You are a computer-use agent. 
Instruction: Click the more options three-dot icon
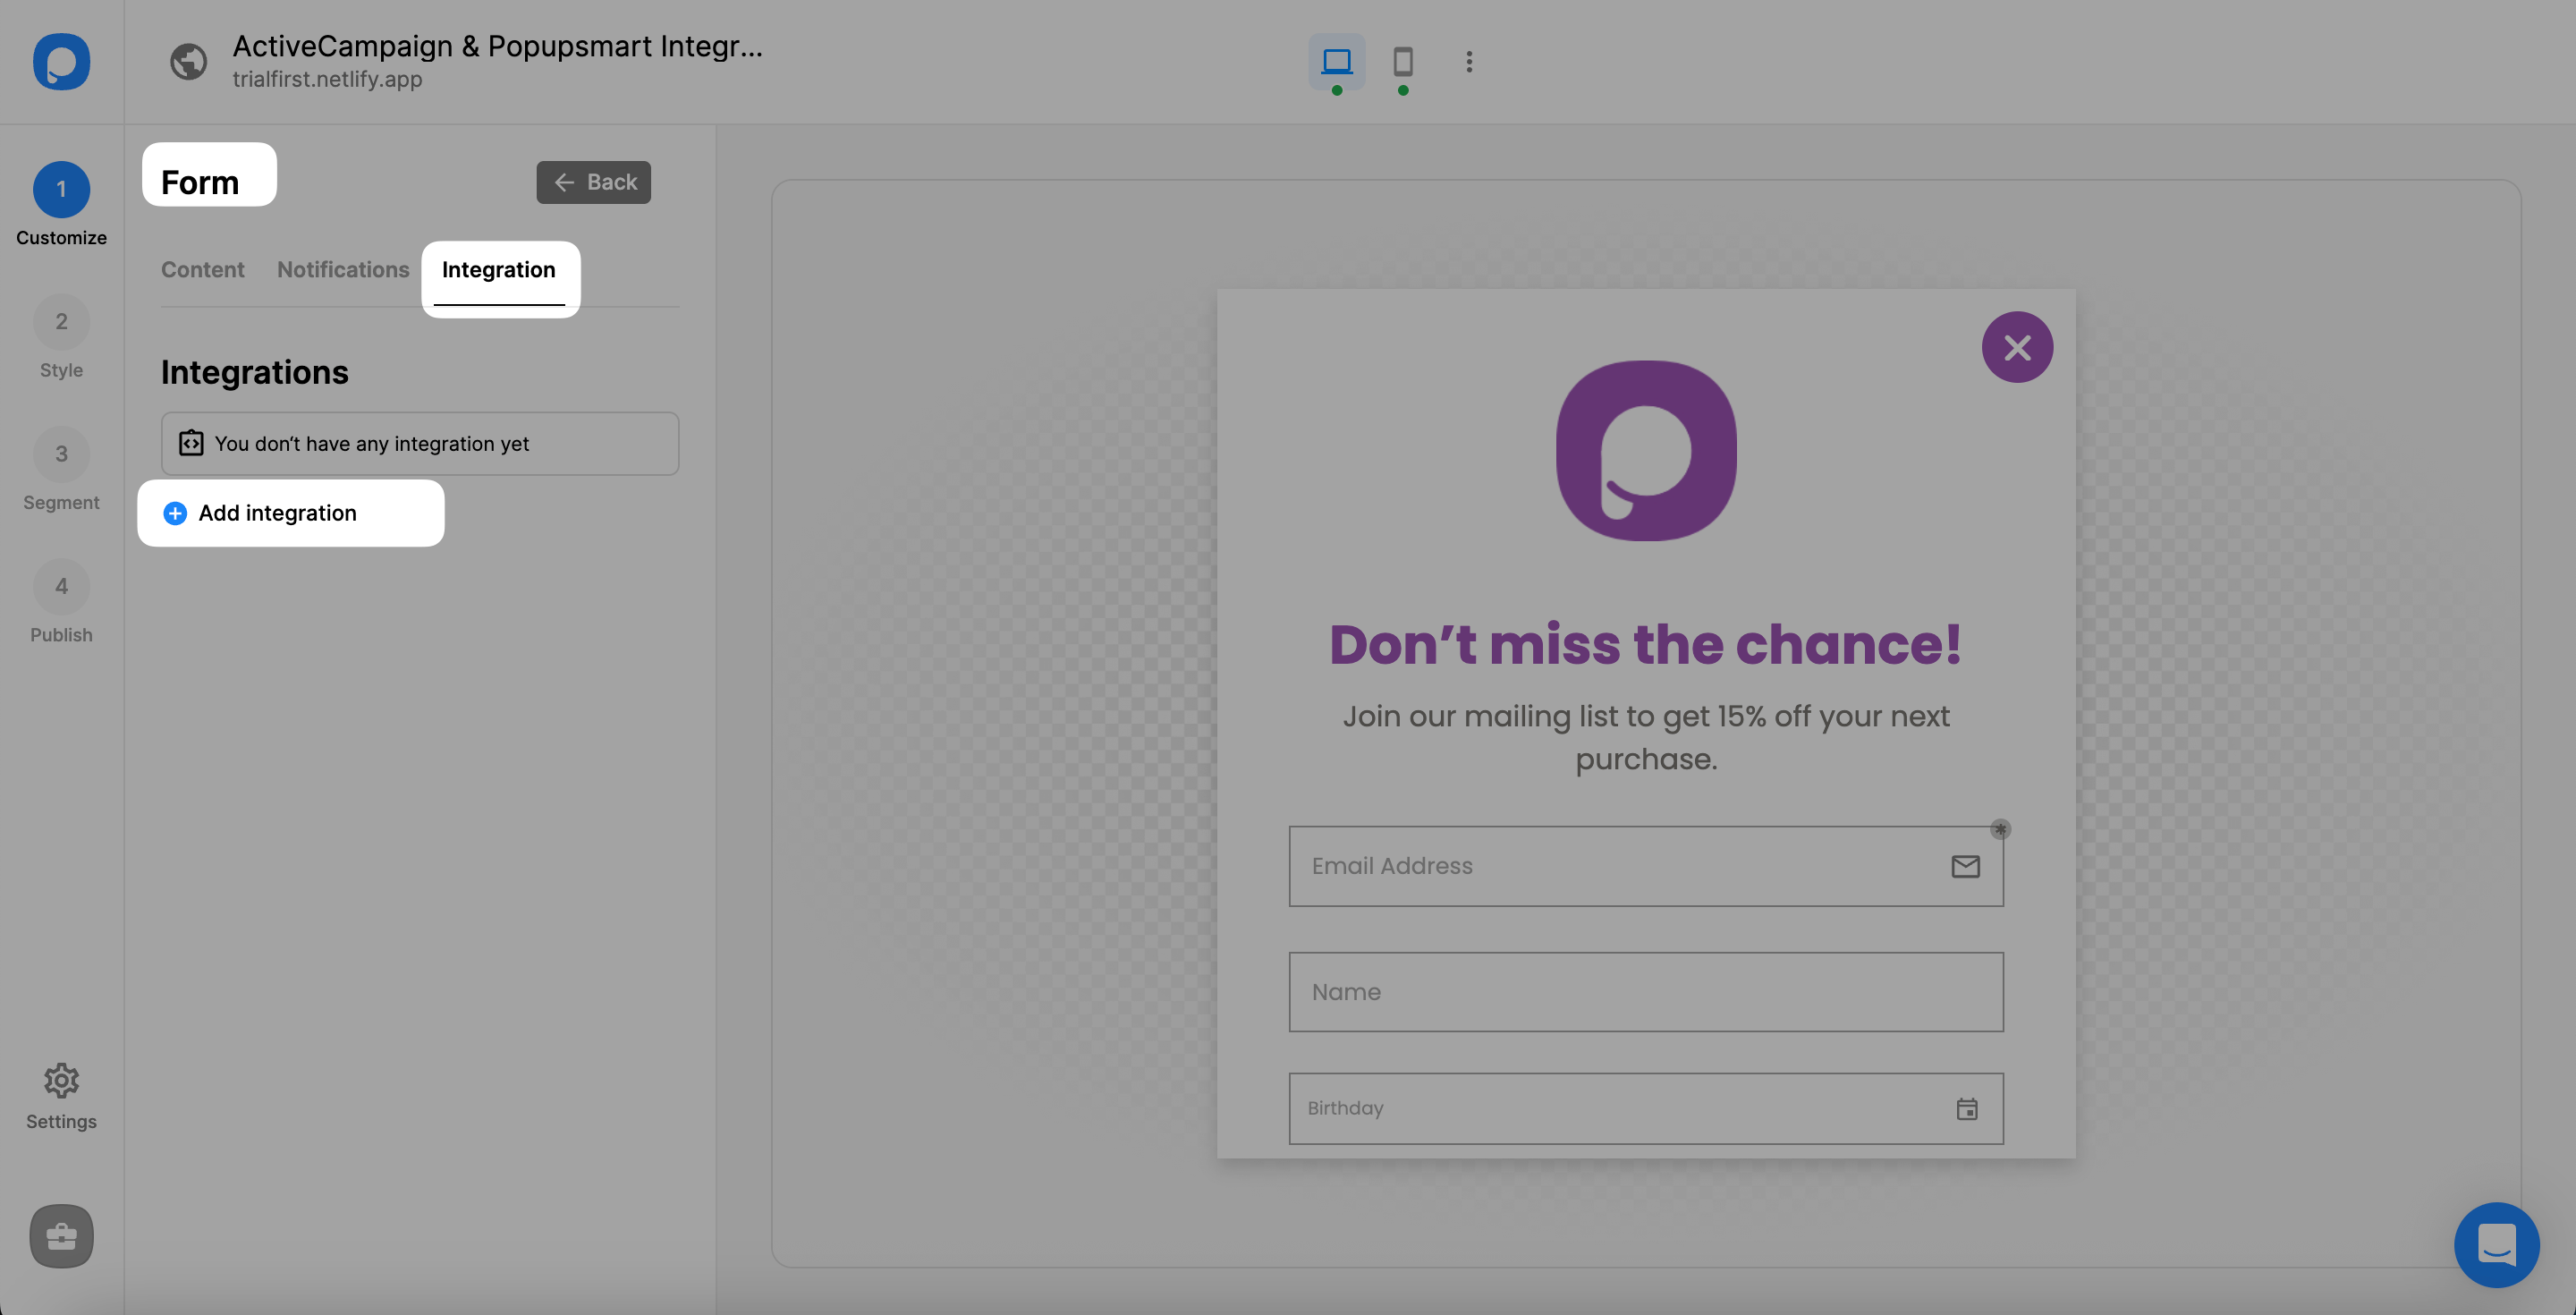click(x=1469, y=62)
